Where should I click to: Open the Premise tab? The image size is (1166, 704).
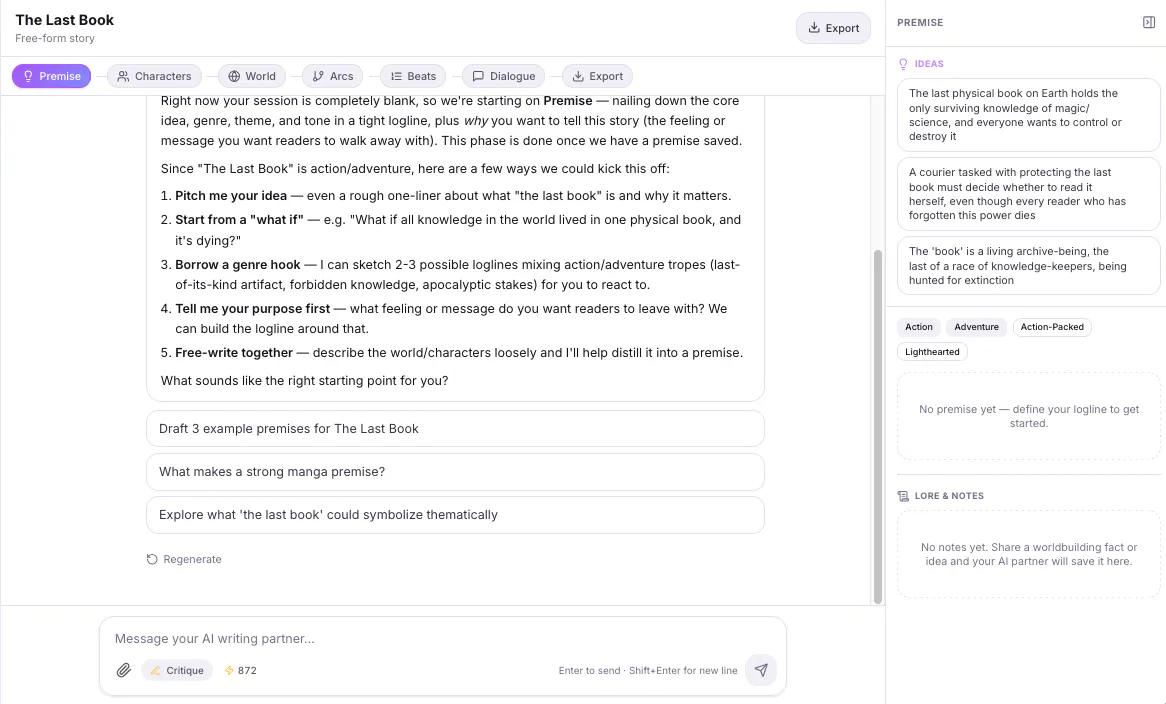51,76
